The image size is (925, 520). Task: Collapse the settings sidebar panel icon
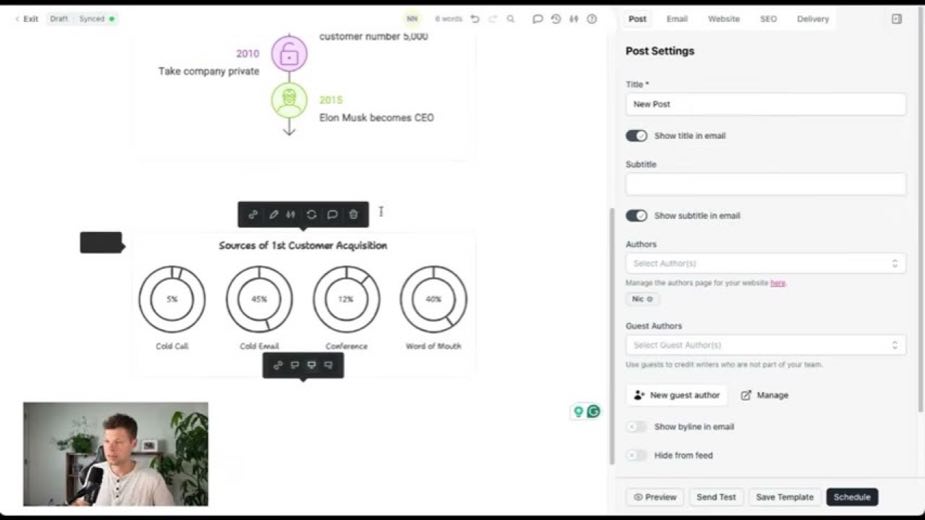point(896,19)
